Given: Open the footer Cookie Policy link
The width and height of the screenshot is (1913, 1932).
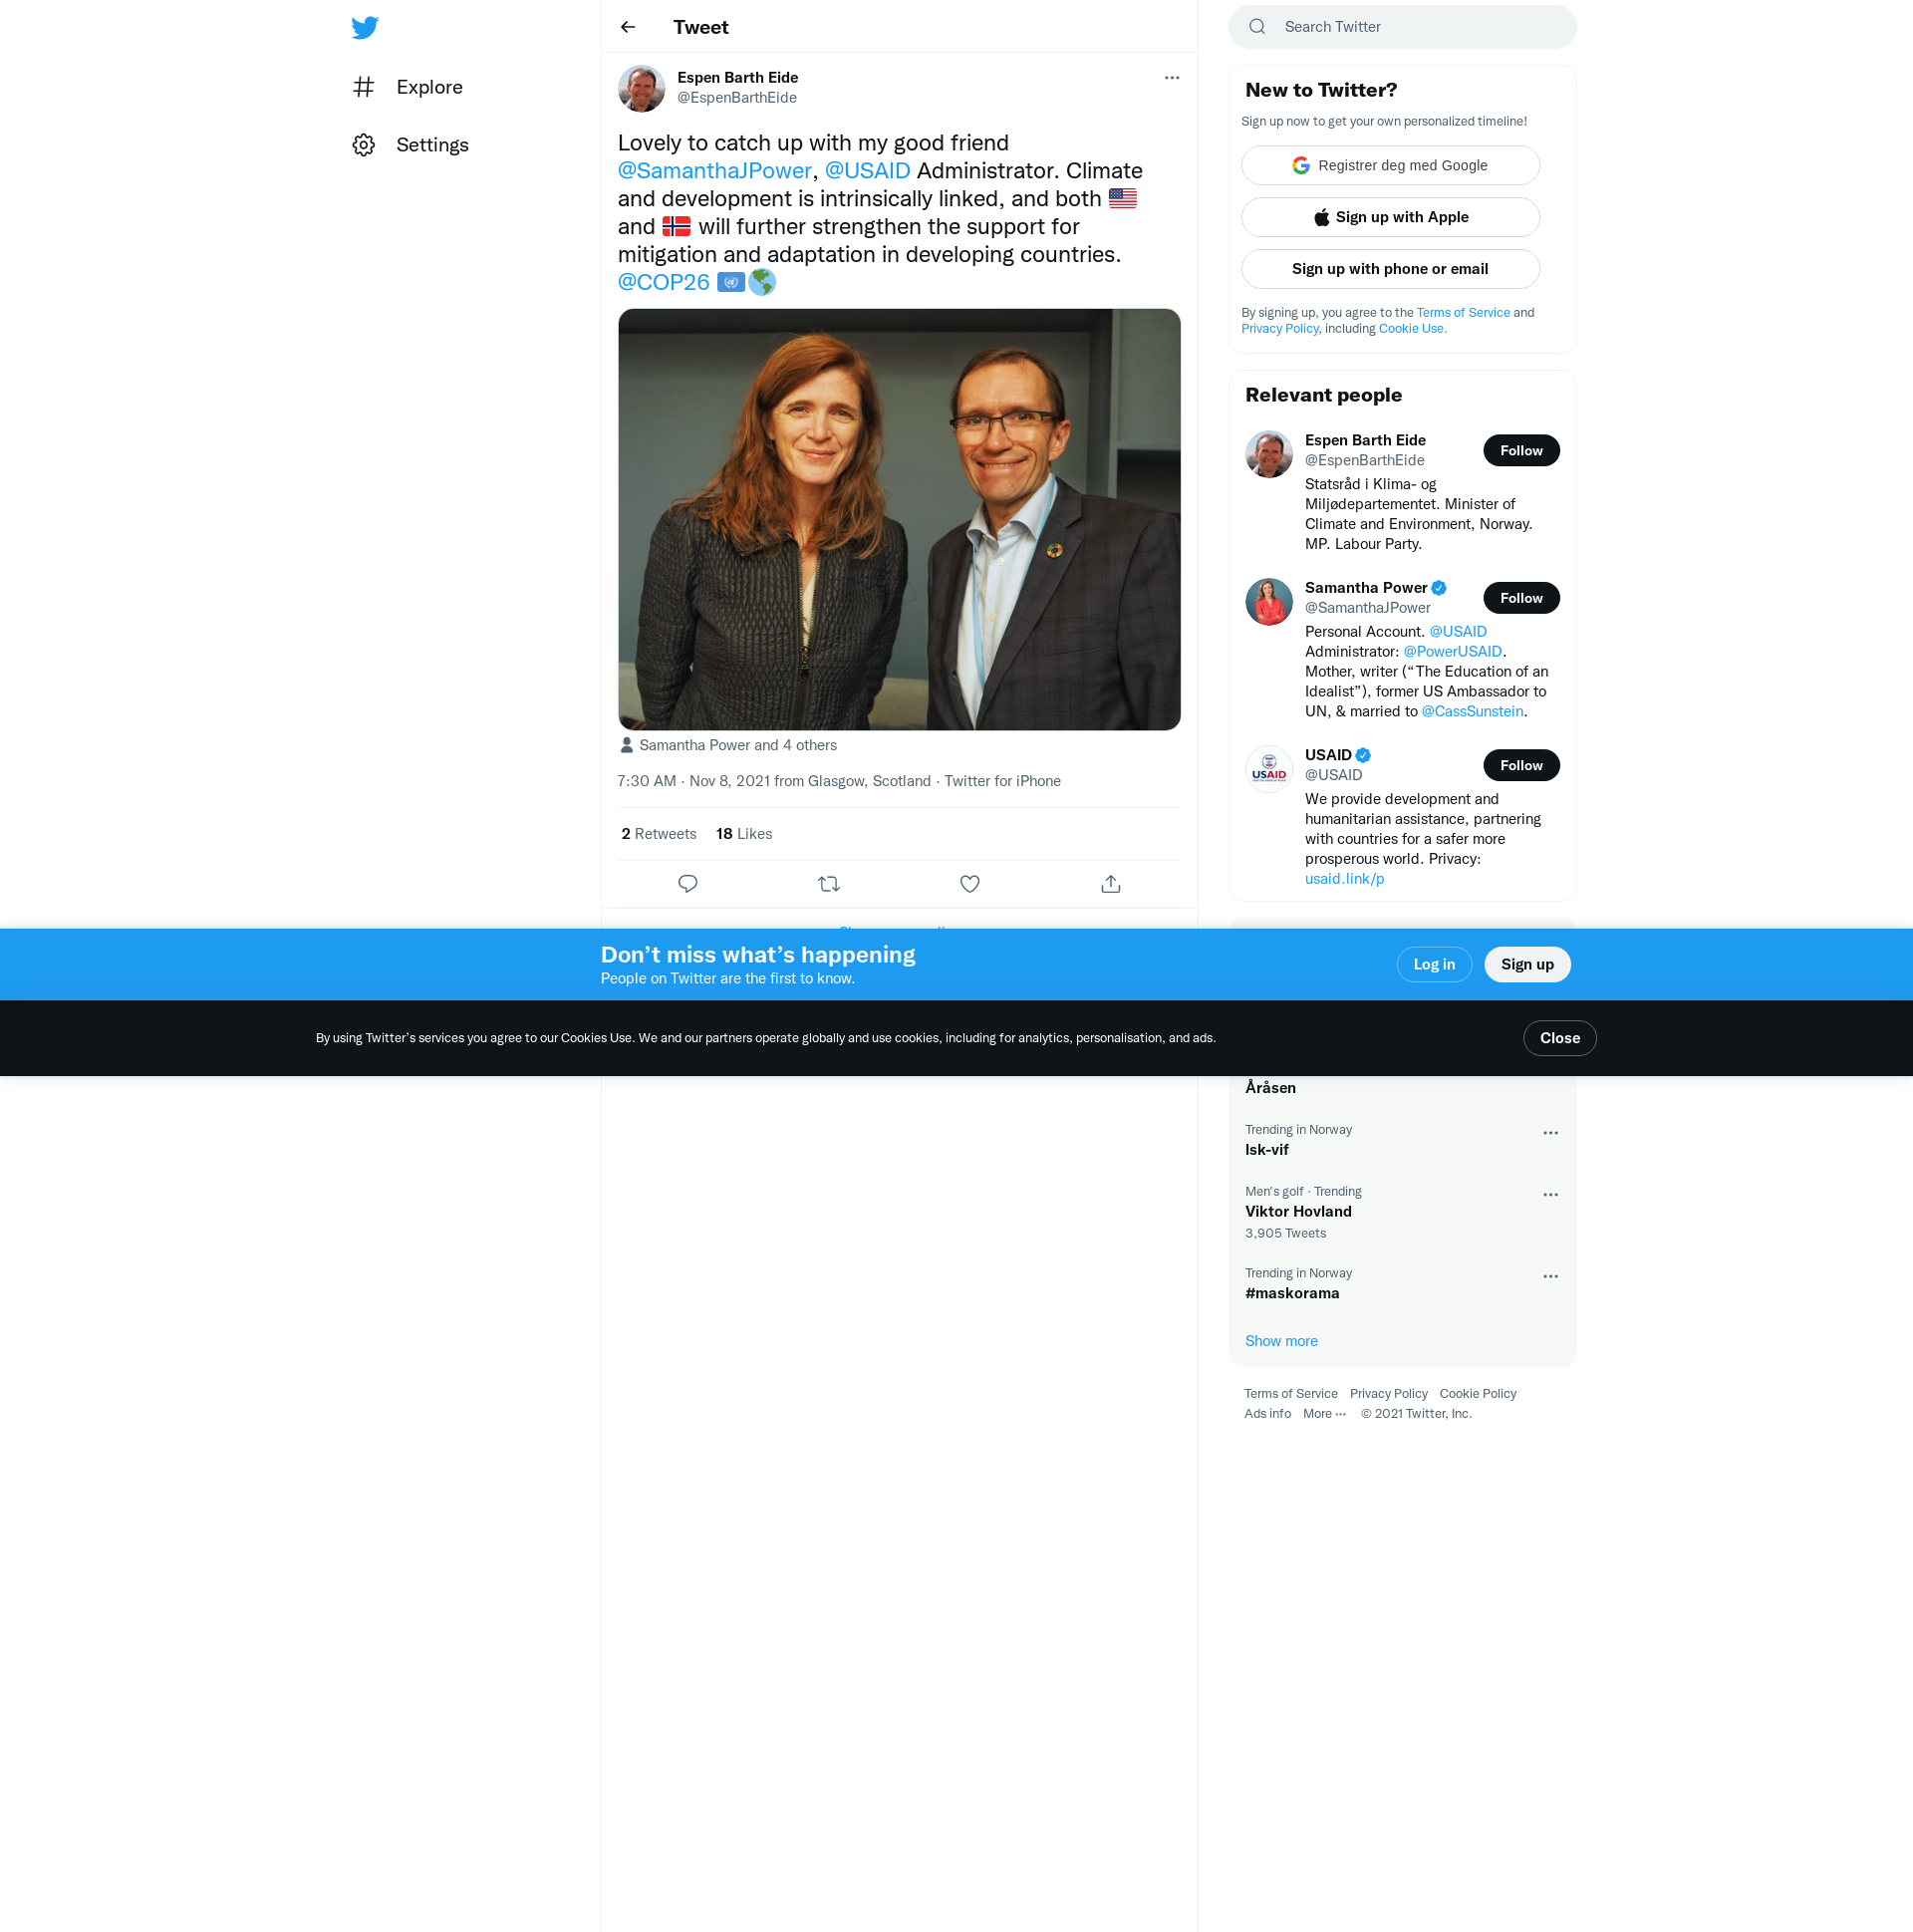Looking at the screenshot, I should [x=1478, y=1394].
